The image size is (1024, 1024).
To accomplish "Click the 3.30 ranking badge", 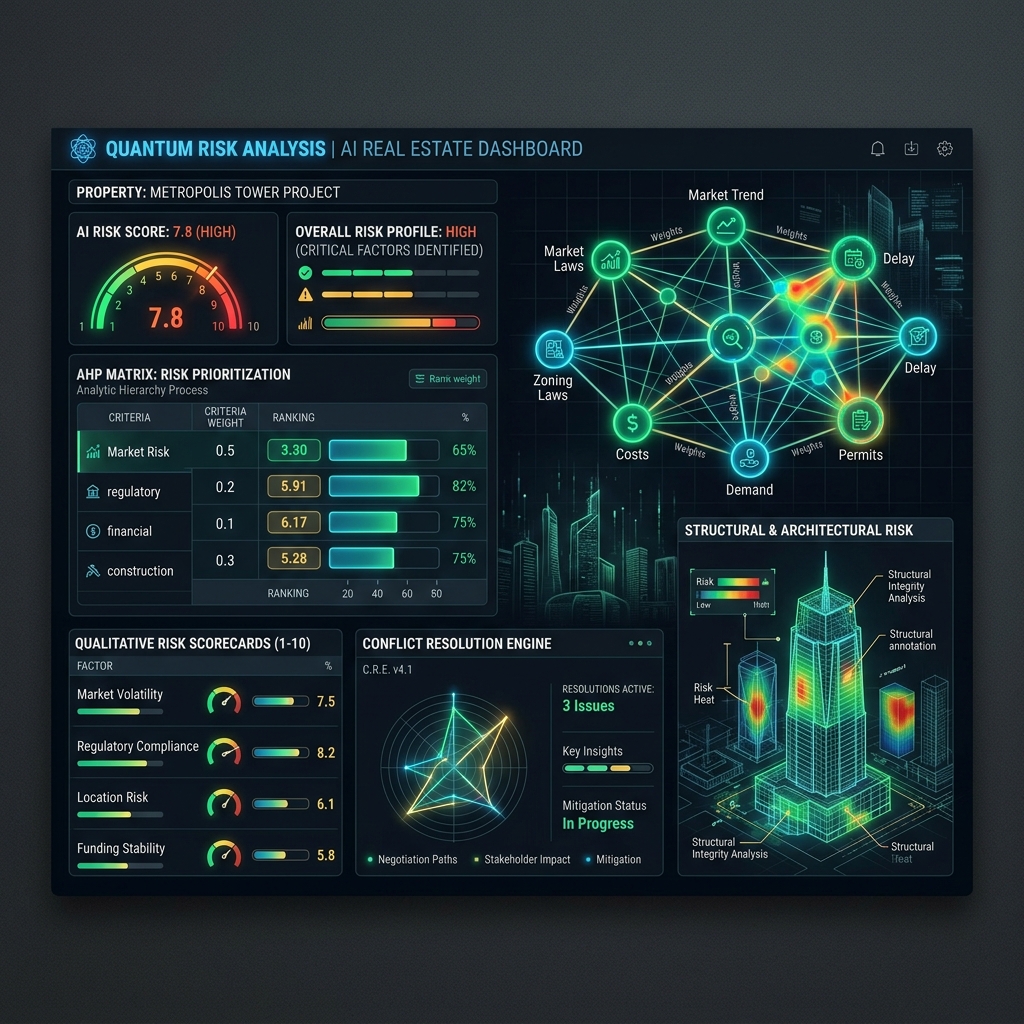I will [294, 450].
